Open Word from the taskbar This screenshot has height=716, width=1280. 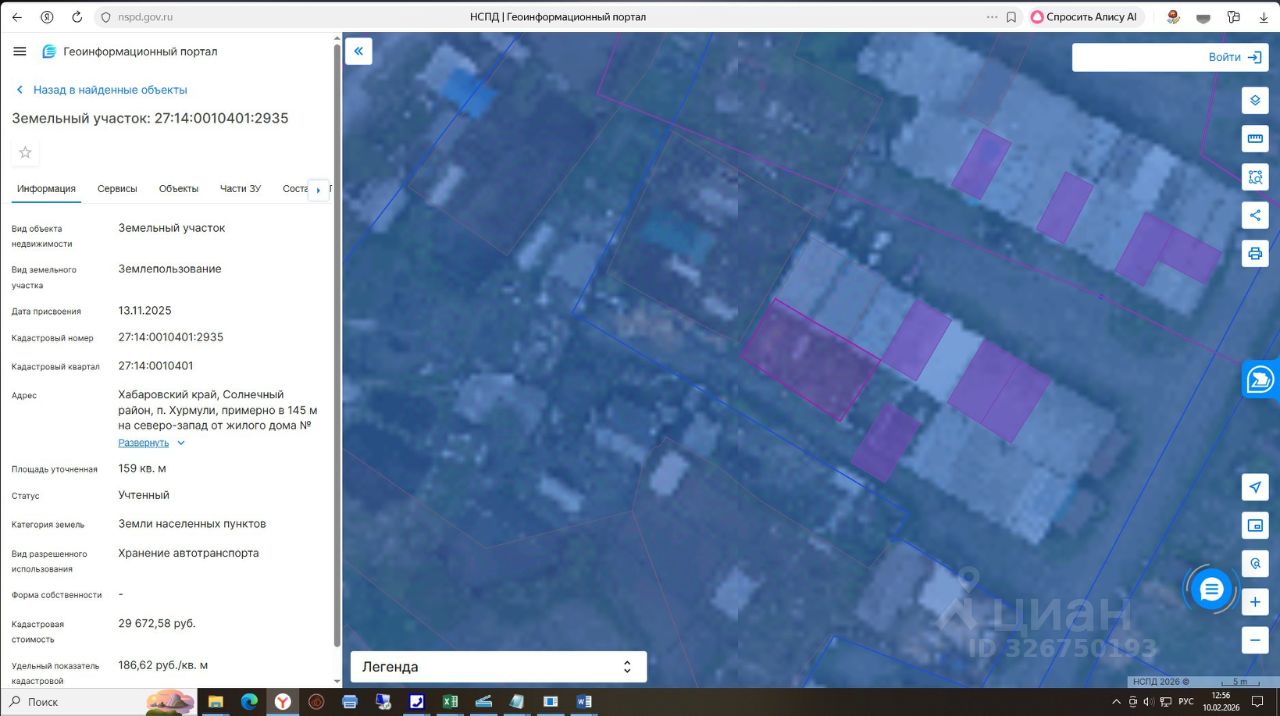584,702
